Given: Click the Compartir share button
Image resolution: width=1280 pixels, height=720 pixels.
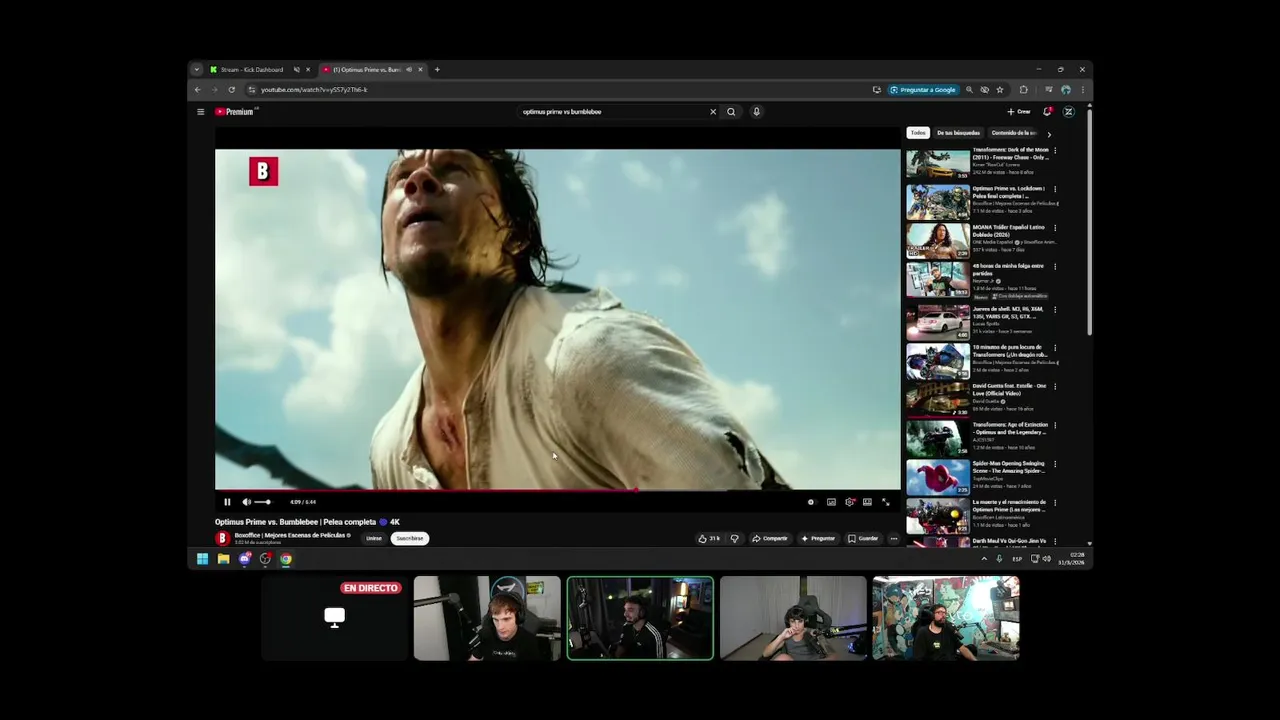Looking at the screenshot, I should click(770, 538).
